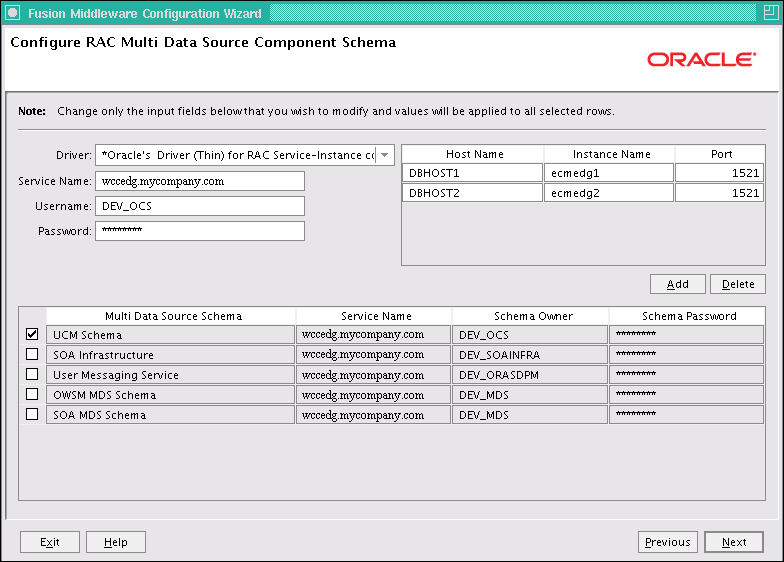Click the schema password cell for SOA Infrastructure
This screenshot has height=562, width=784.
tap(686, 354)
